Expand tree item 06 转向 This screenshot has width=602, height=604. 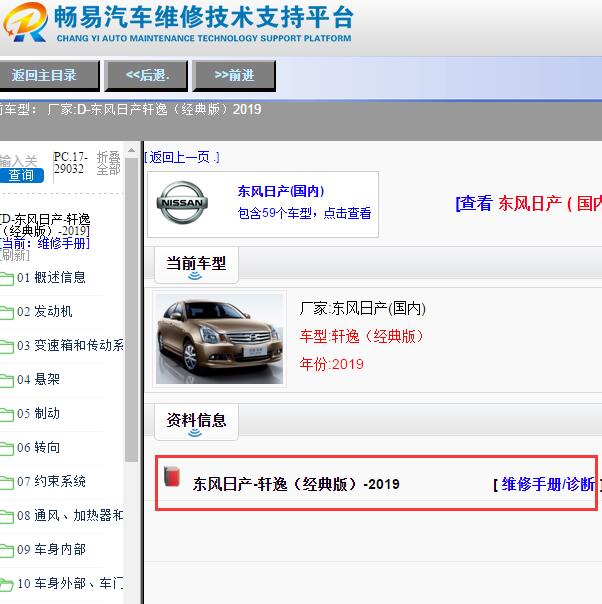tap(38, 448)
